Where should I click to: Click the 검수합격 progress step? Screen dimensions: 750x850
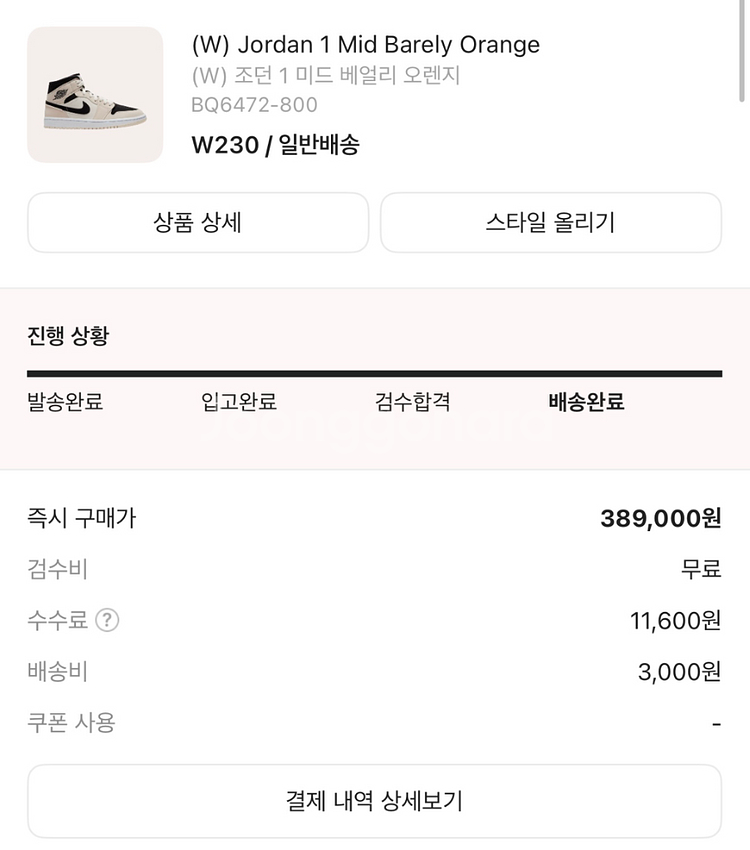413,402
